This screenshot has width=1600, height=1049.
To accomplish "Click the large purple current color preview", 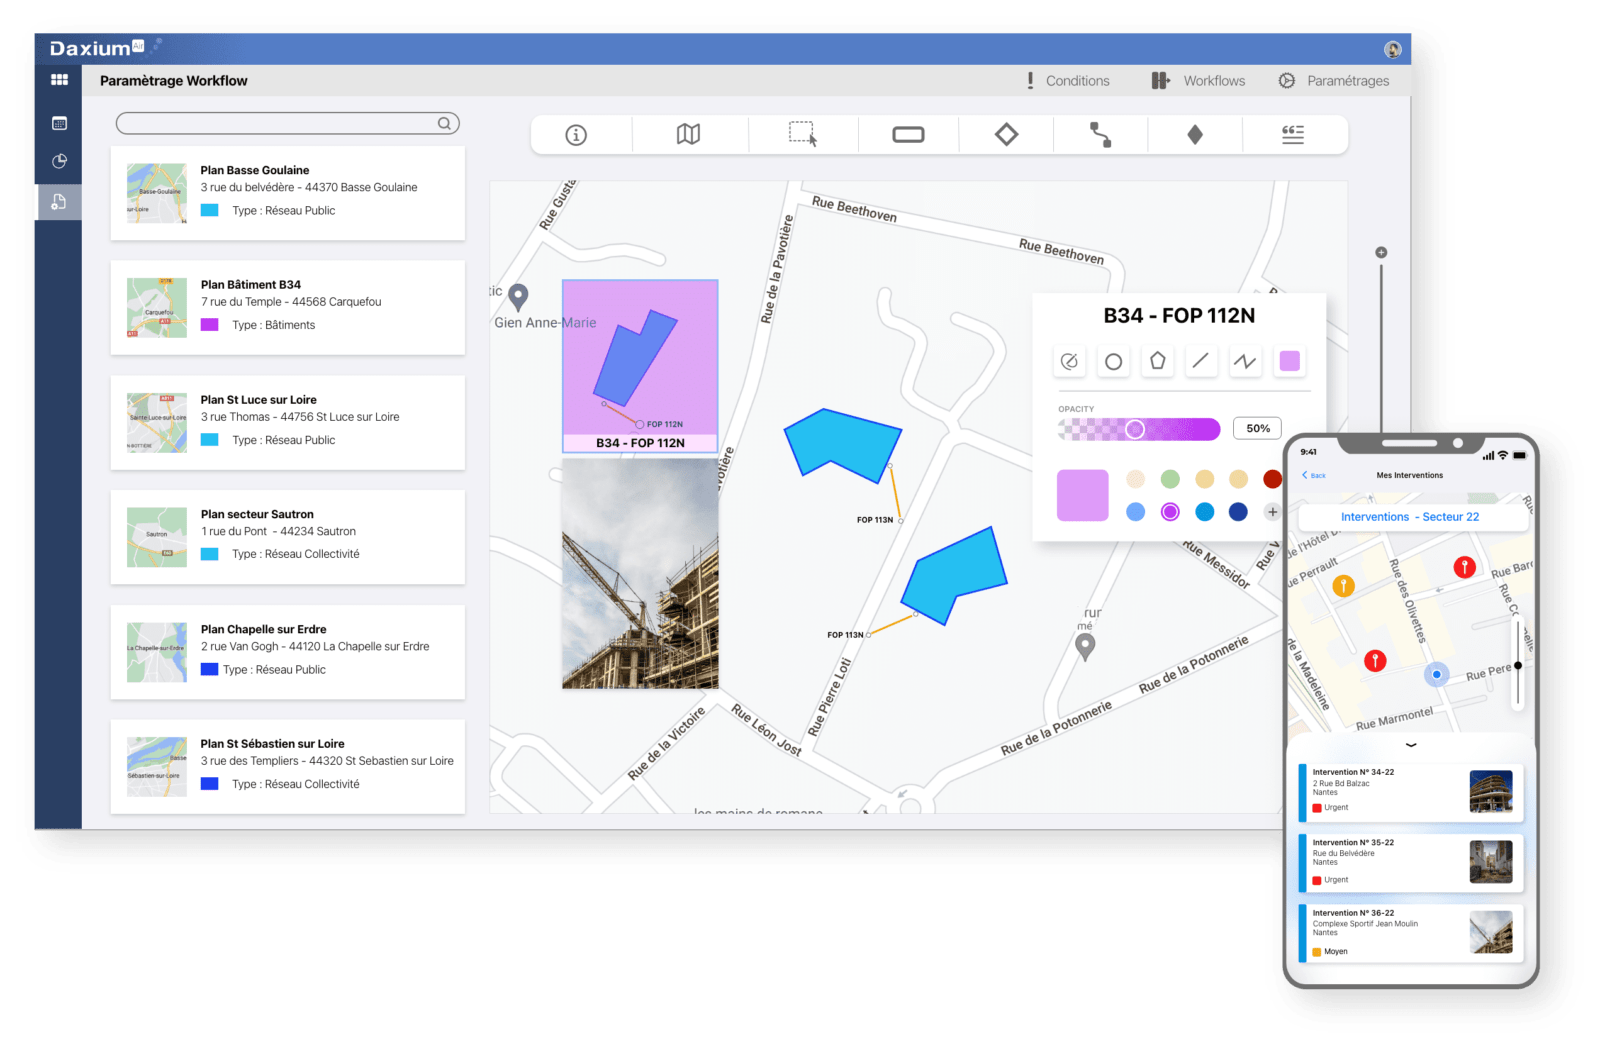I will point(1083,495).
